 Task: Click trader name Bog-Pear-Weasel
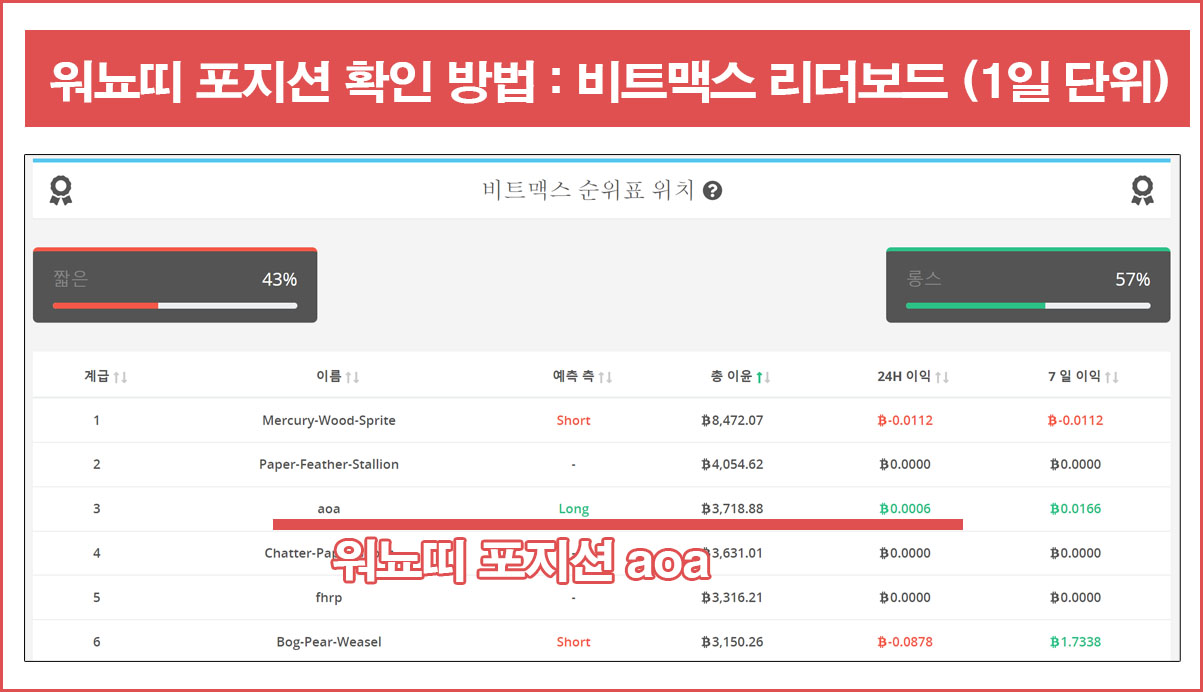click(329, 642)
